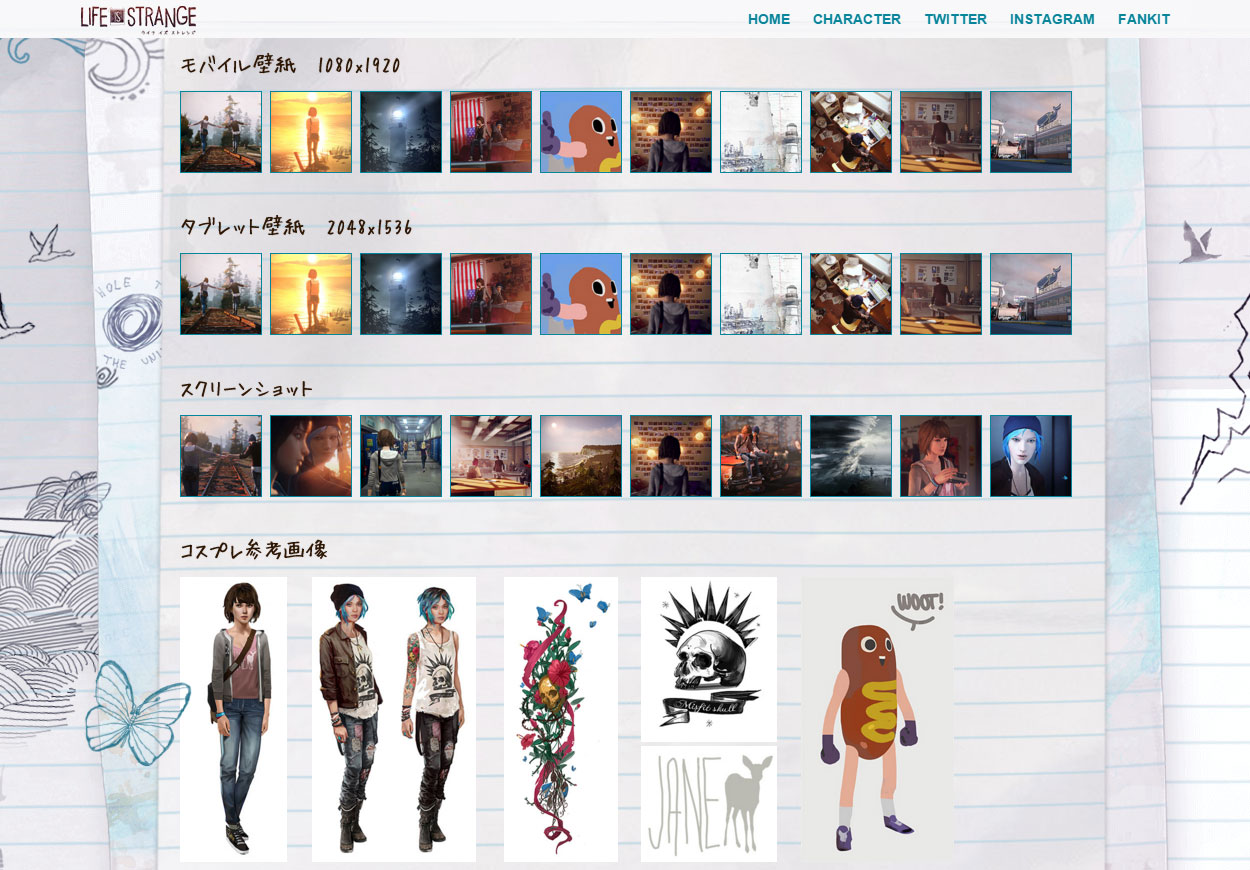1250x870 pixels.
Task: Open tablet wallpaper hotdog man thumbs-up thumbnail
Action: 581,294
